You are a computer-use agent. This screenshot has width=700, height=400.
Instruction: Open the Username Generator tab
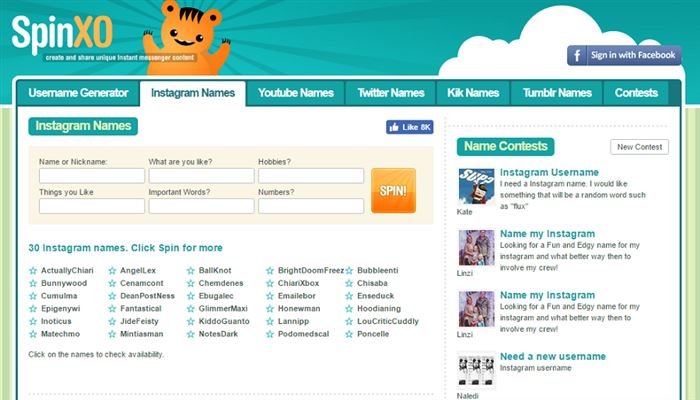(x=78, y=93)
